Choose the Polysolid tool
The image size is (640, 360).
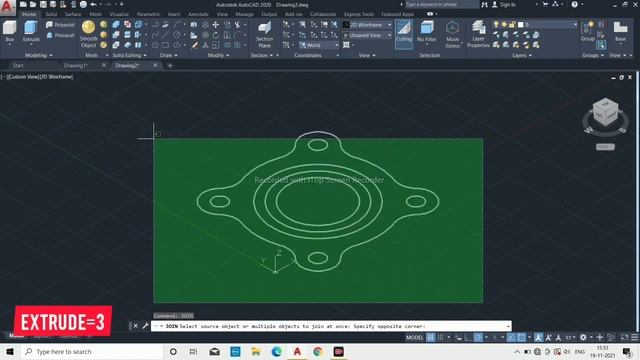60,25
